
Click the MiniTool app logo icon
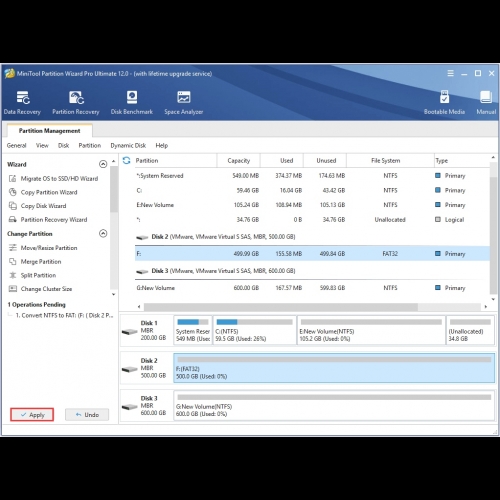(10, 73)
